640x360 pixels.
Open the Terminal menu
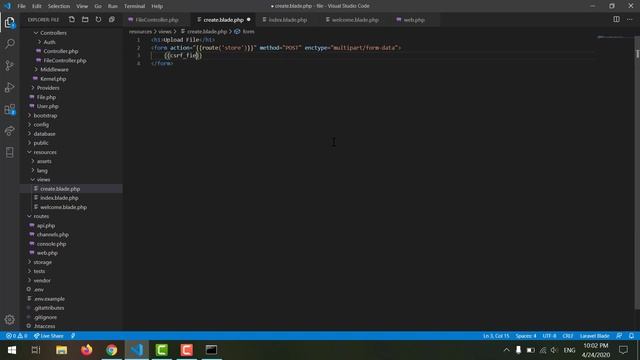(134, 6)
